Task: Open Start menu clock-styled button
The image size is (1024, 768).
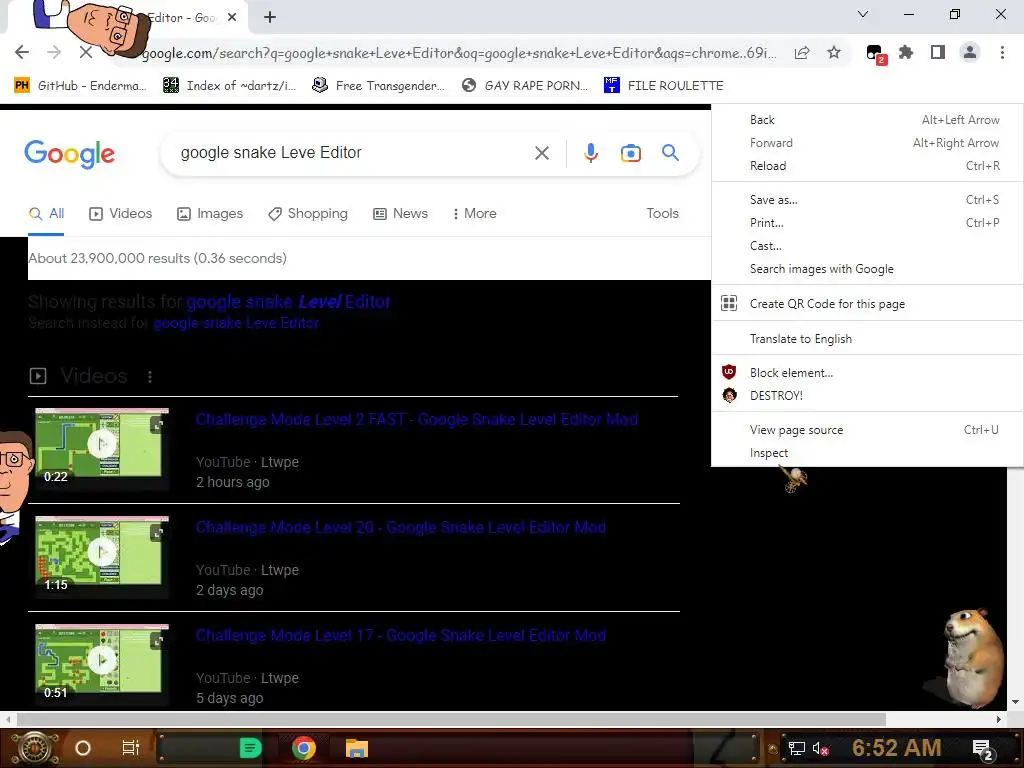Action: click(x=35, y=748)
